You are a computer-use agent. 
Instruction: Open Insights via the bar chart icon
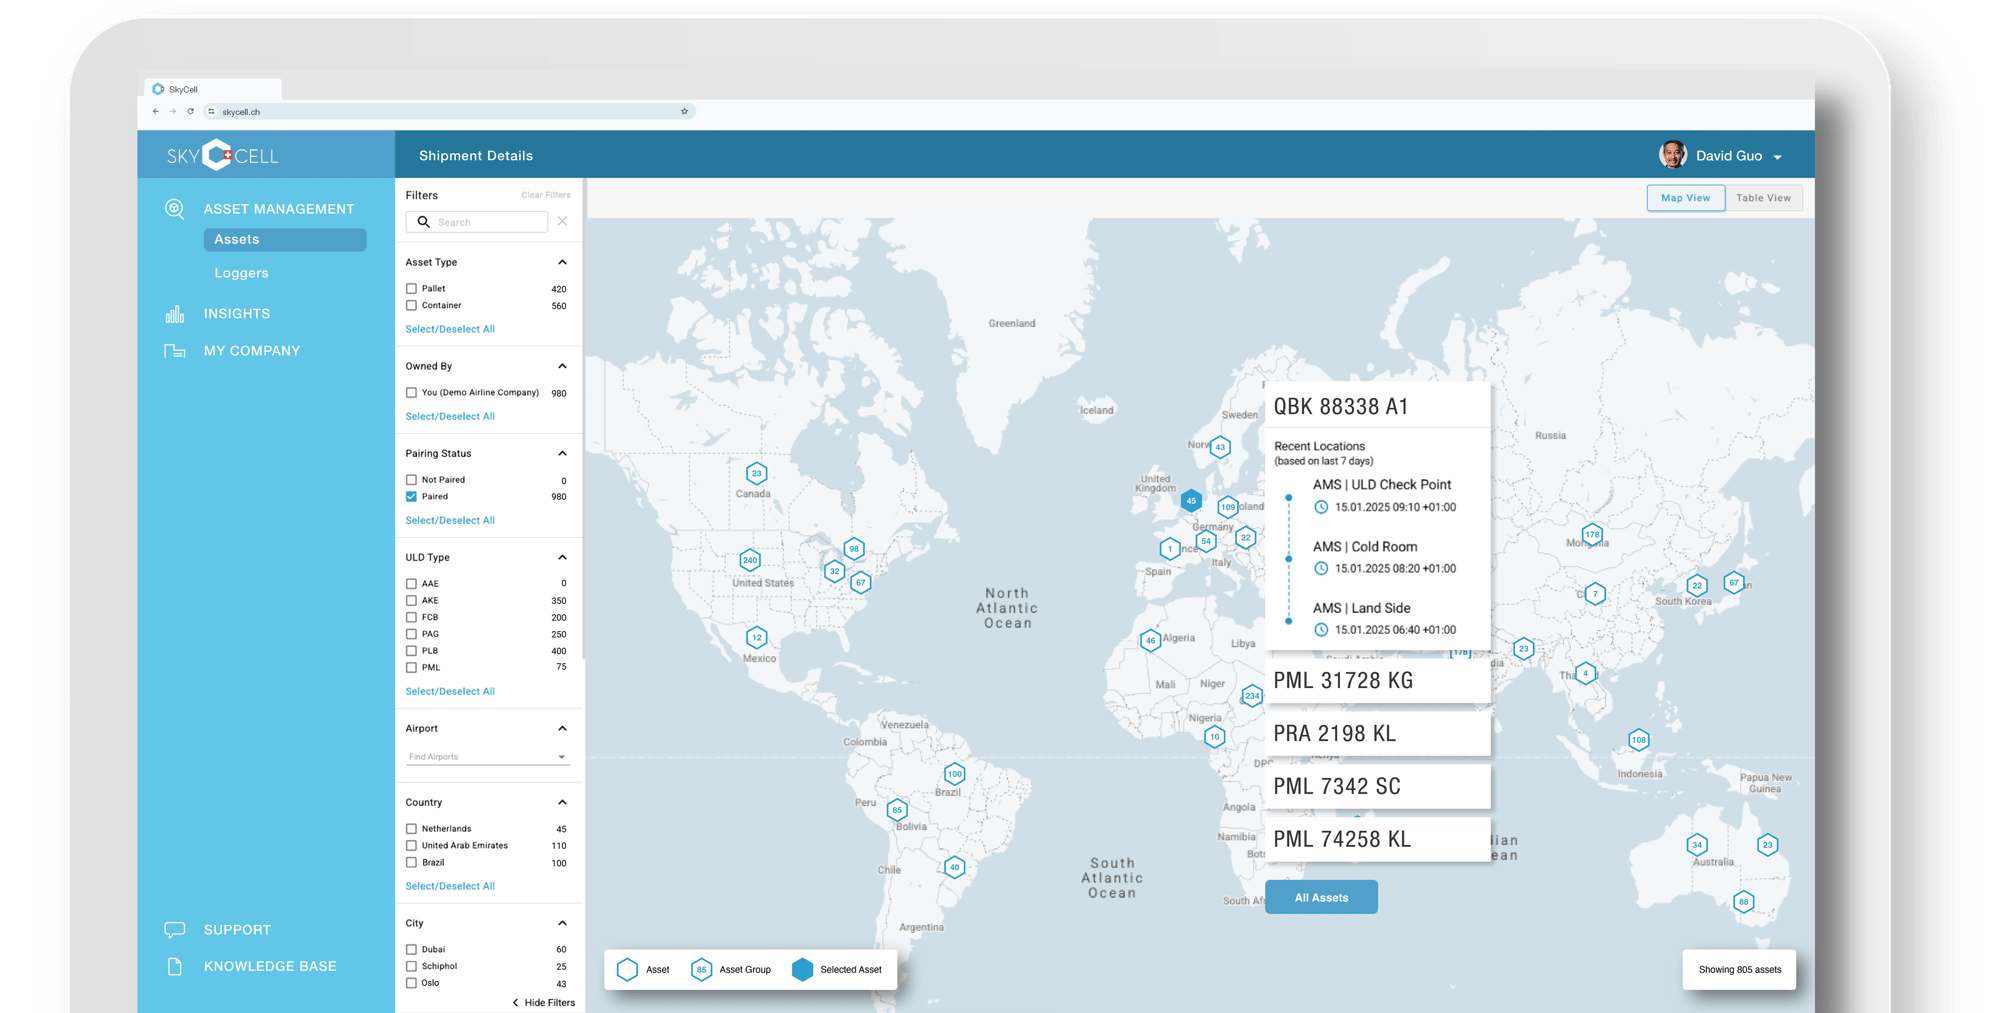(x=175, y=313)
